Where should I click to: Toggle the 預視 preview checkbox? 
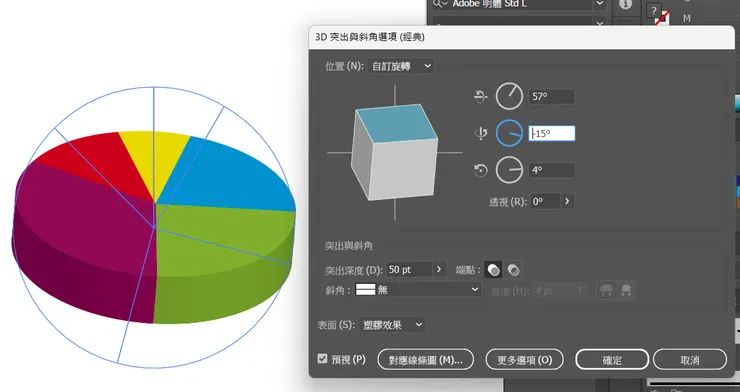(322, 359)
